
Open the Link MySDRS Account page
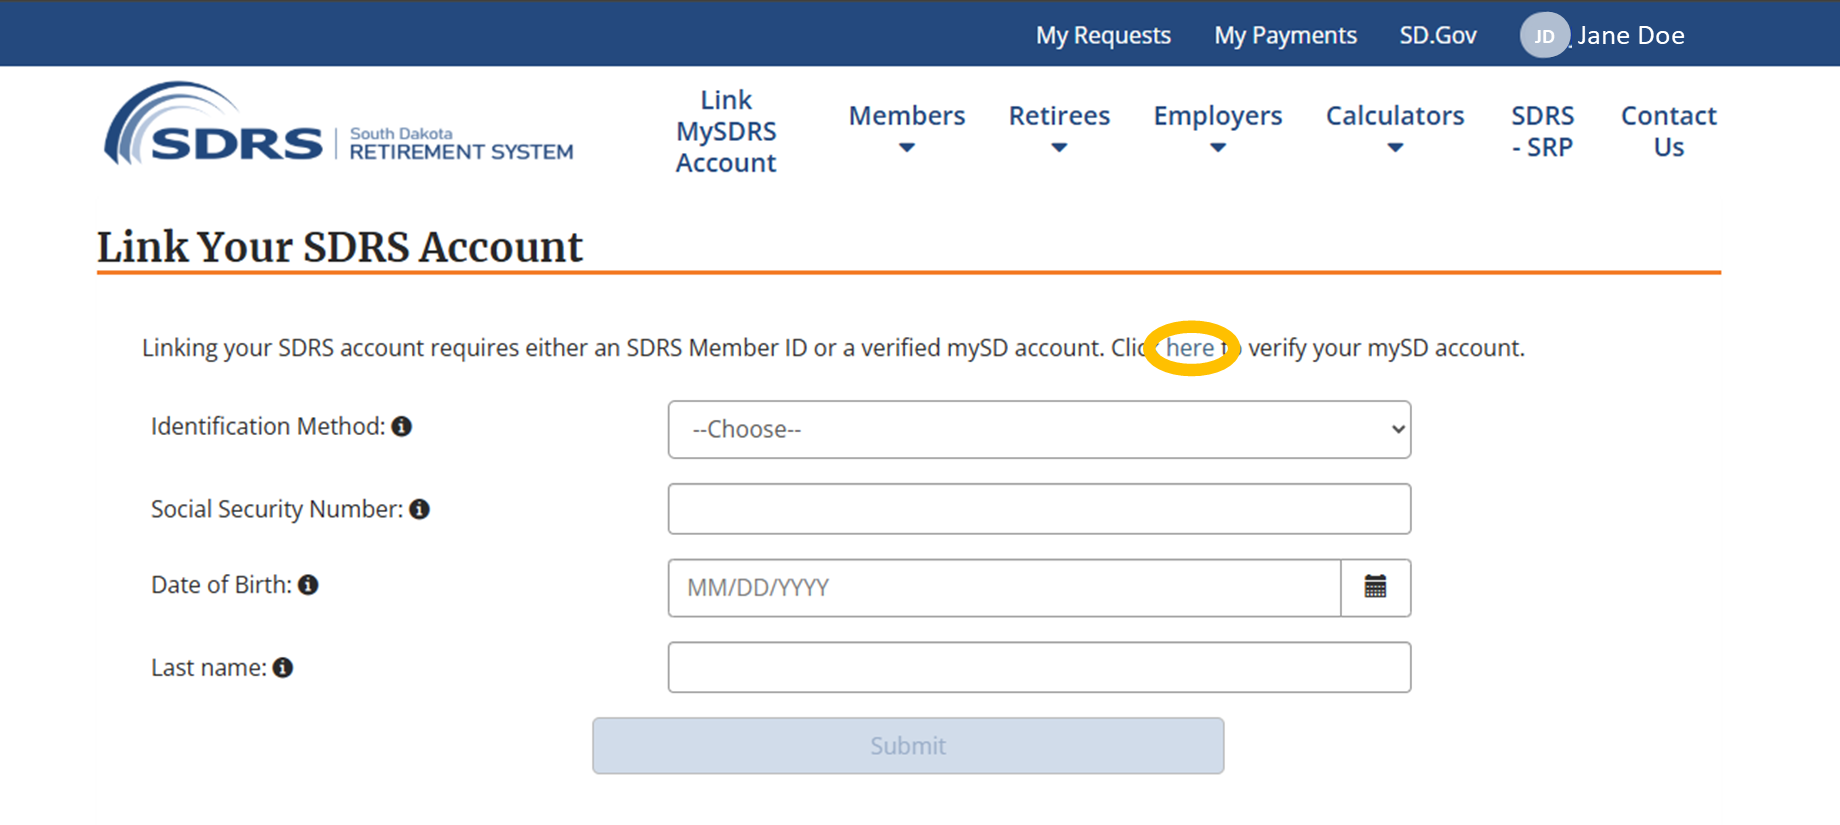pyautogui.click(x=726, y=131)
